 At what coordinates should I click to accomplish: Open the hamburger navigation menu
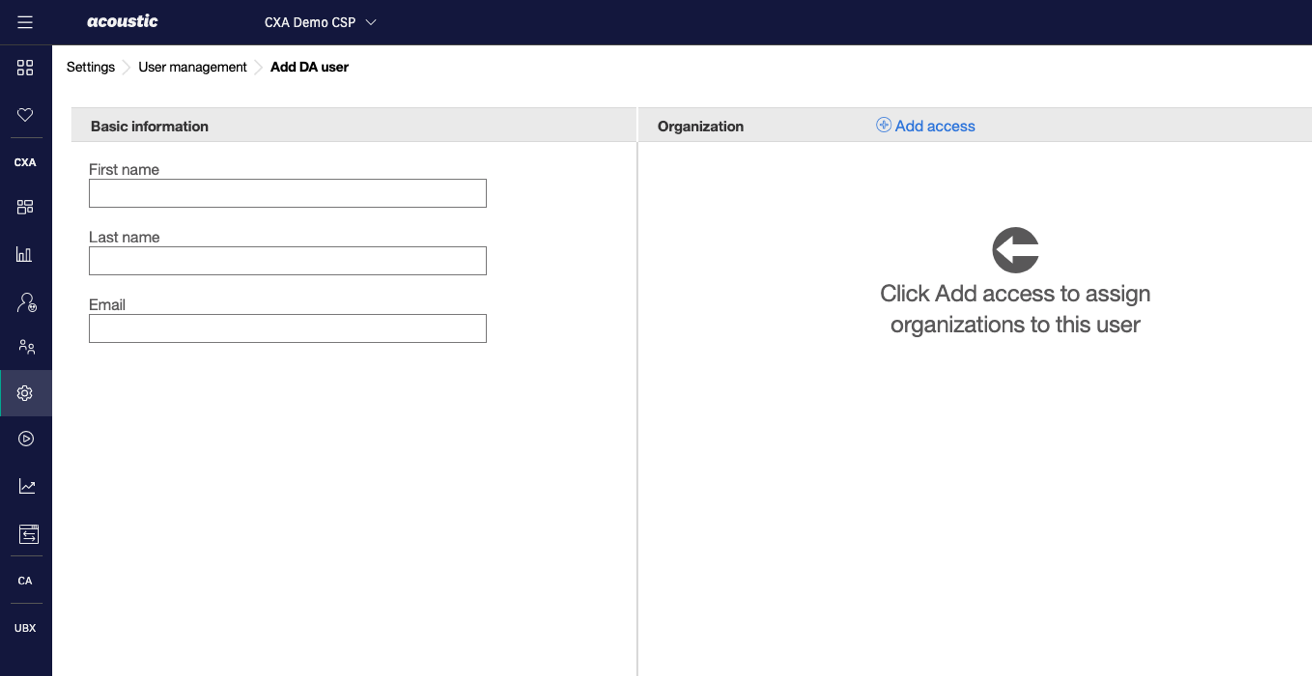click(x=25, y=22)
